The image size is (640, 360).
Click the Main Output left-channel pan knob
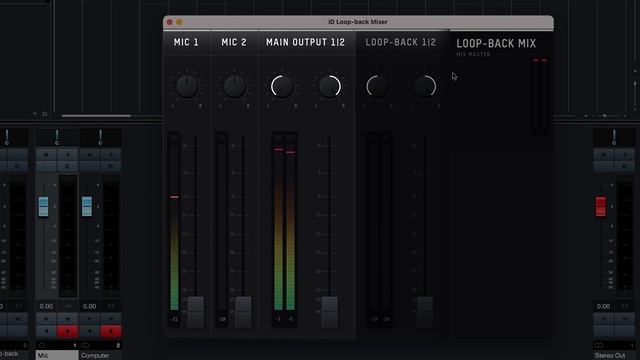282,86
